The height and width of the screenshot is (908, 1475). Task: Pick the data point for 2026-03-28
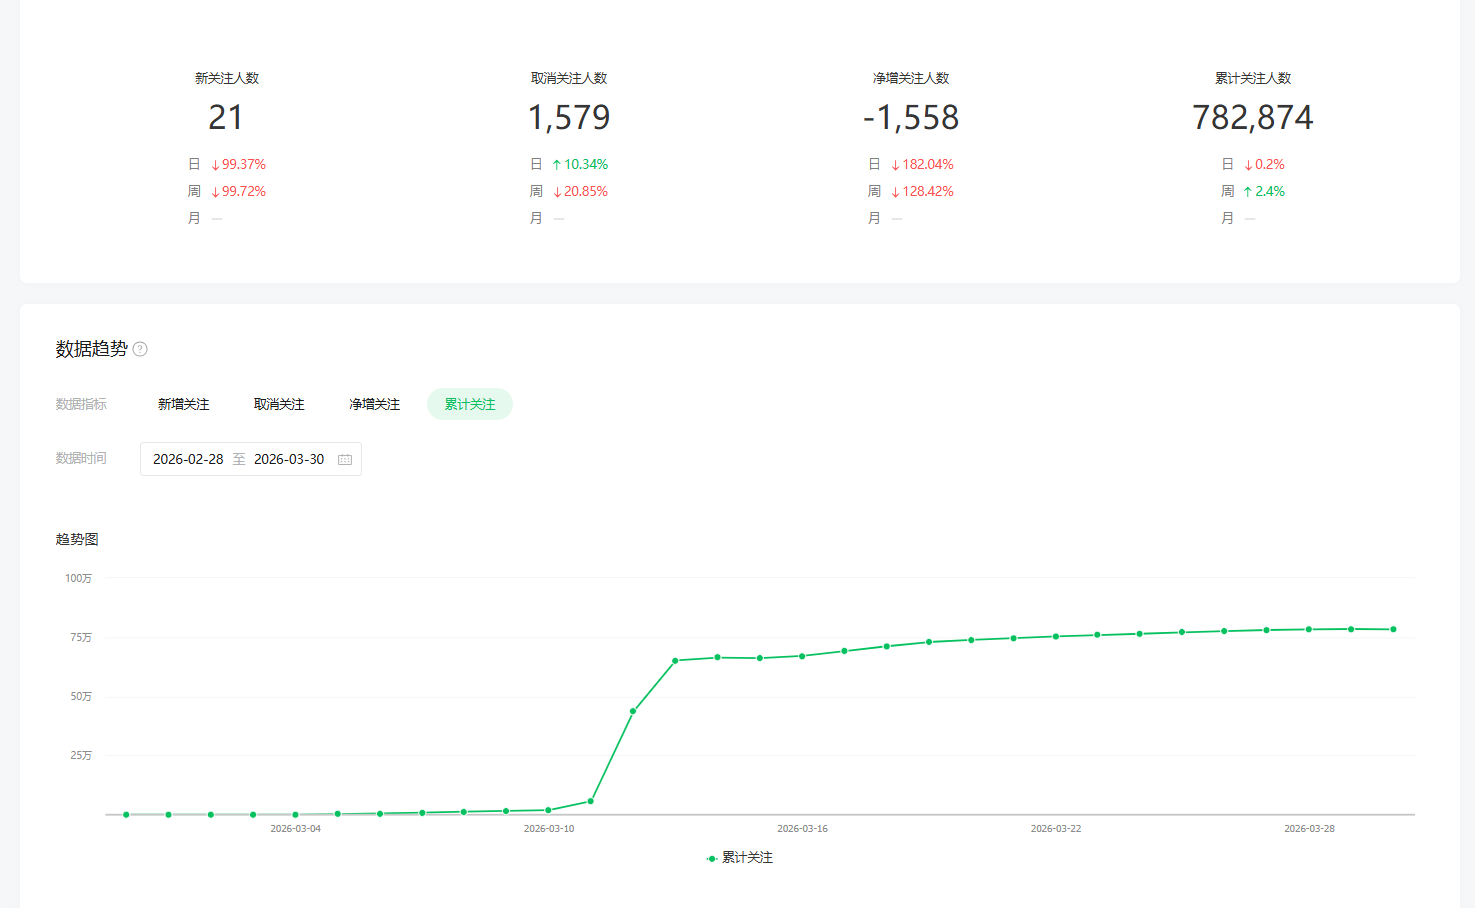(1309, 629)
